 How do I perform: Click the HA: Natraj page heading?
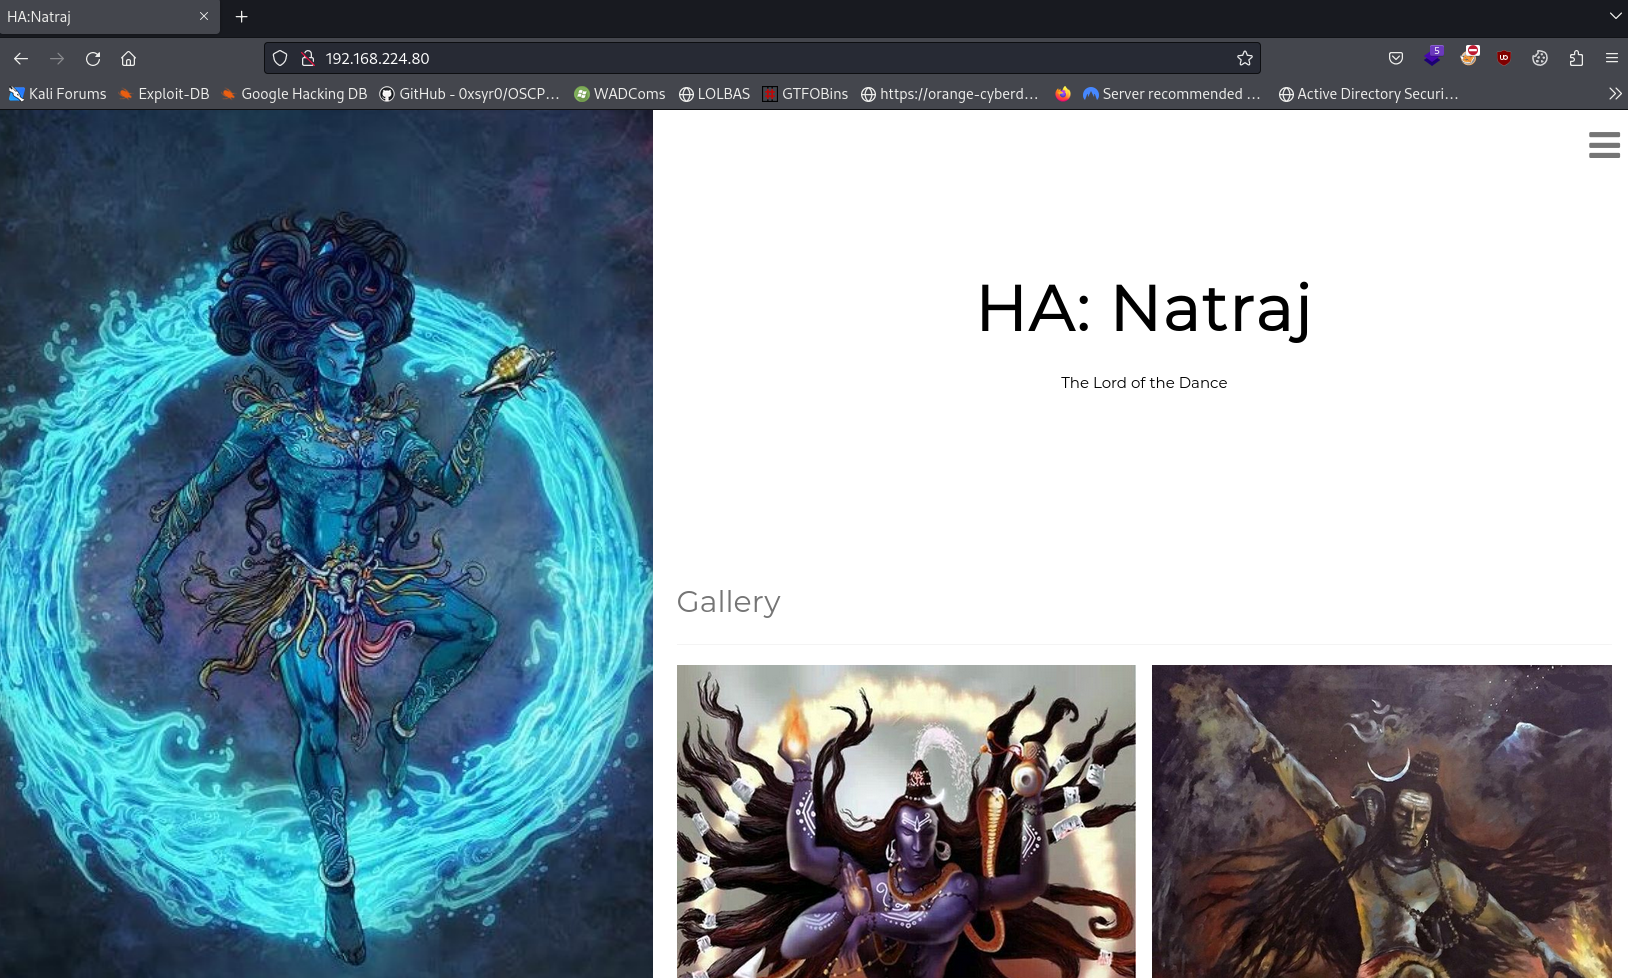(x=1144, y=308)
